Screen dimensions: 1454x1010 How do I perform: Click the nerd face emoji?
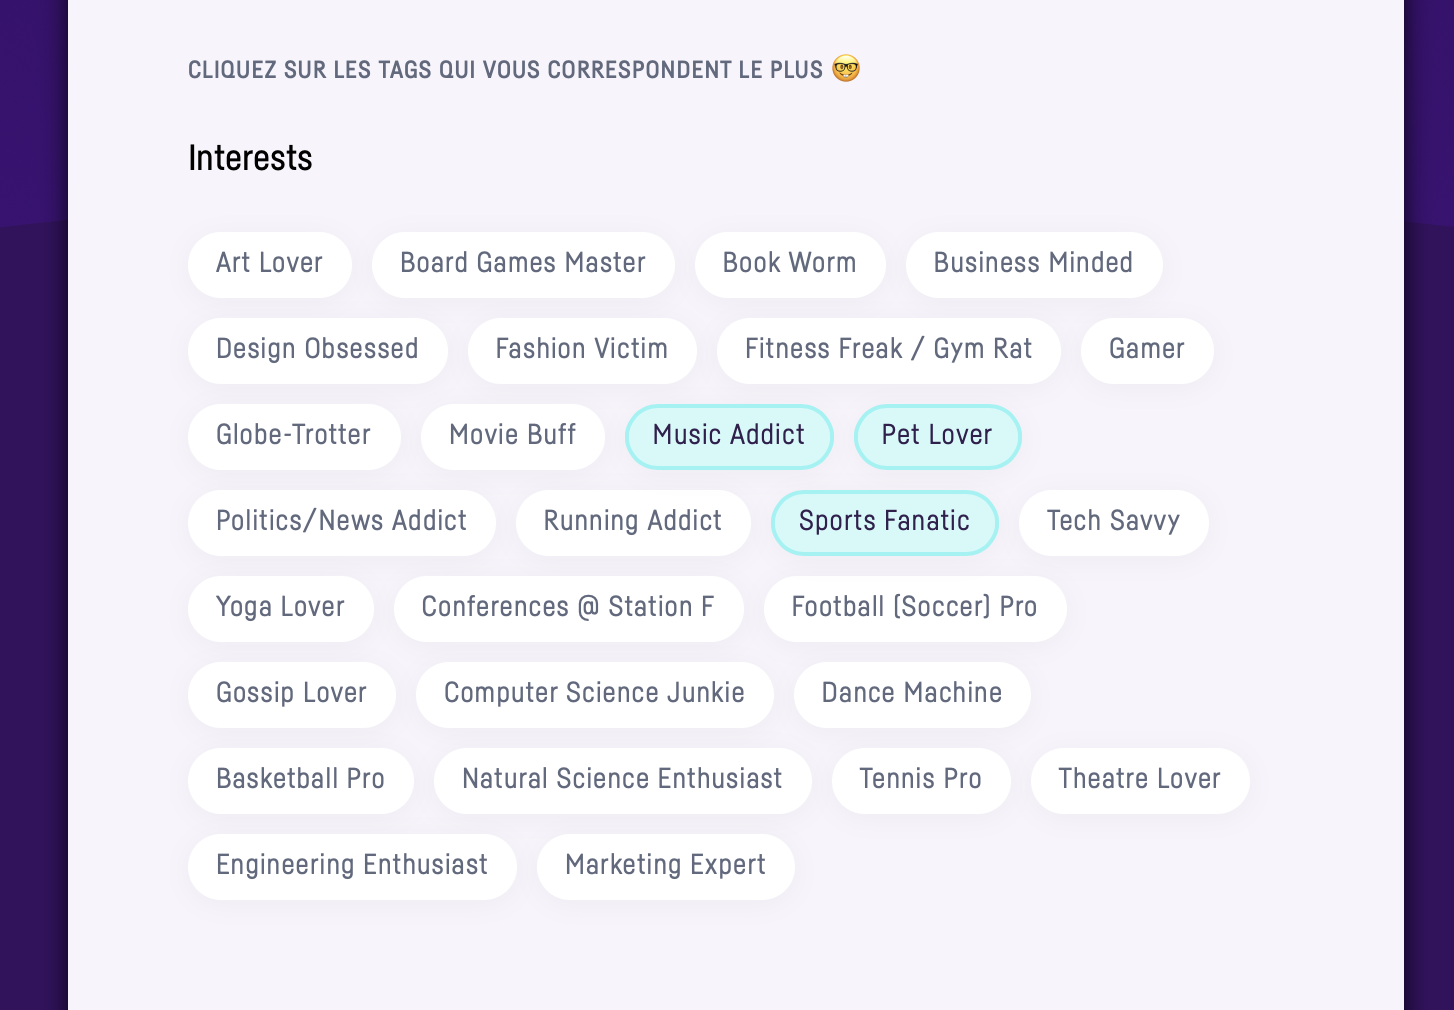(846, 69)
